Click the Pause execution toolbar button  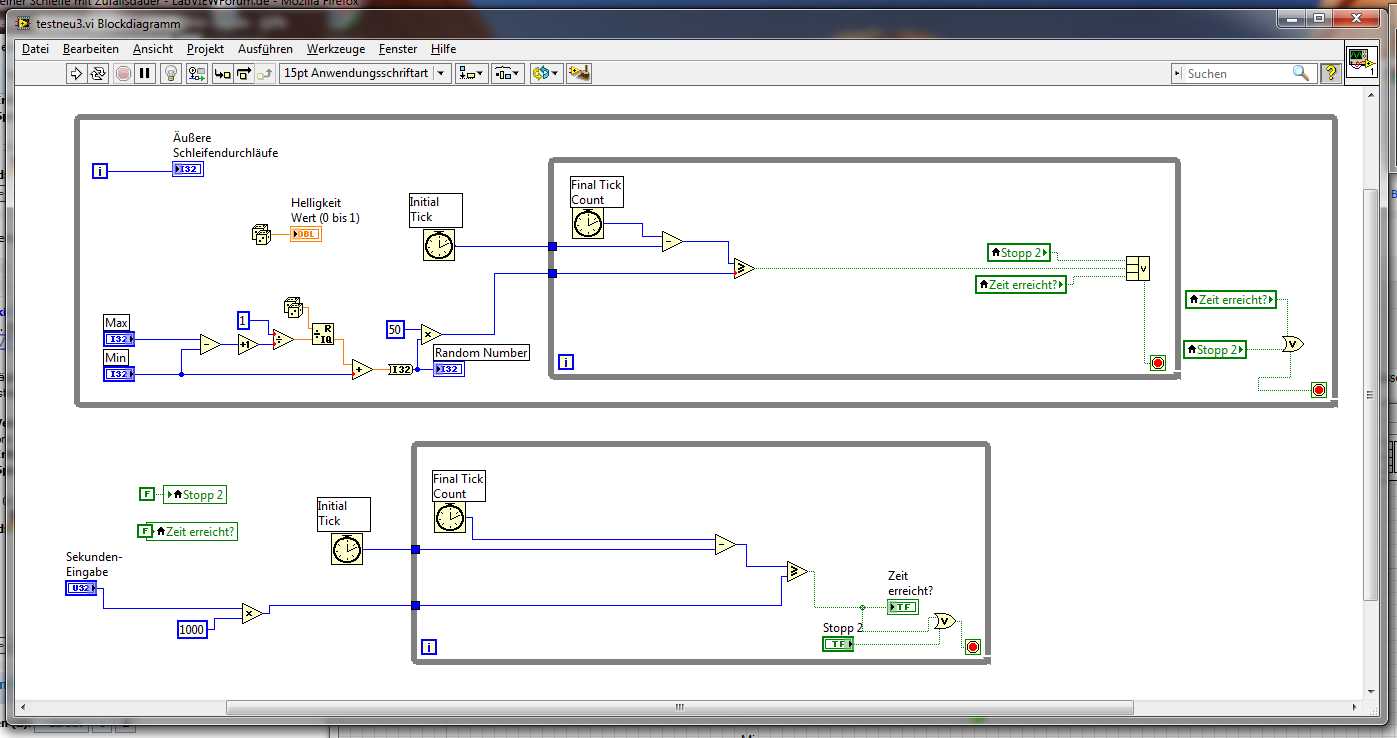coord(145,73)
